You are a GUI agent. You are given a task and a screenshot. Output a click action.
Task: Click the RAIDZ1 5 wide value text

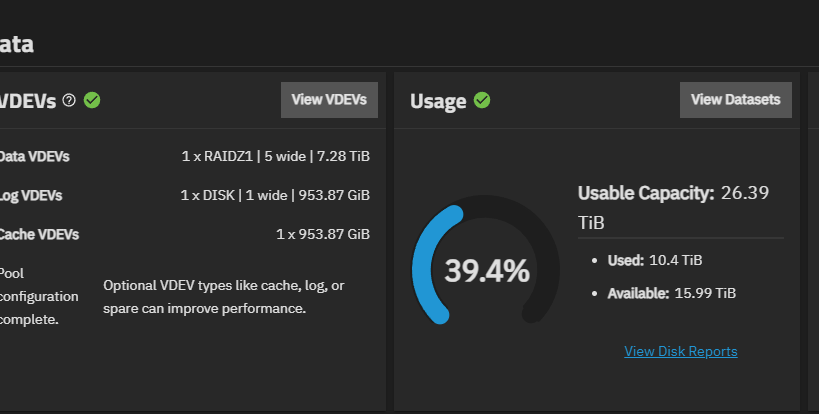275,157
